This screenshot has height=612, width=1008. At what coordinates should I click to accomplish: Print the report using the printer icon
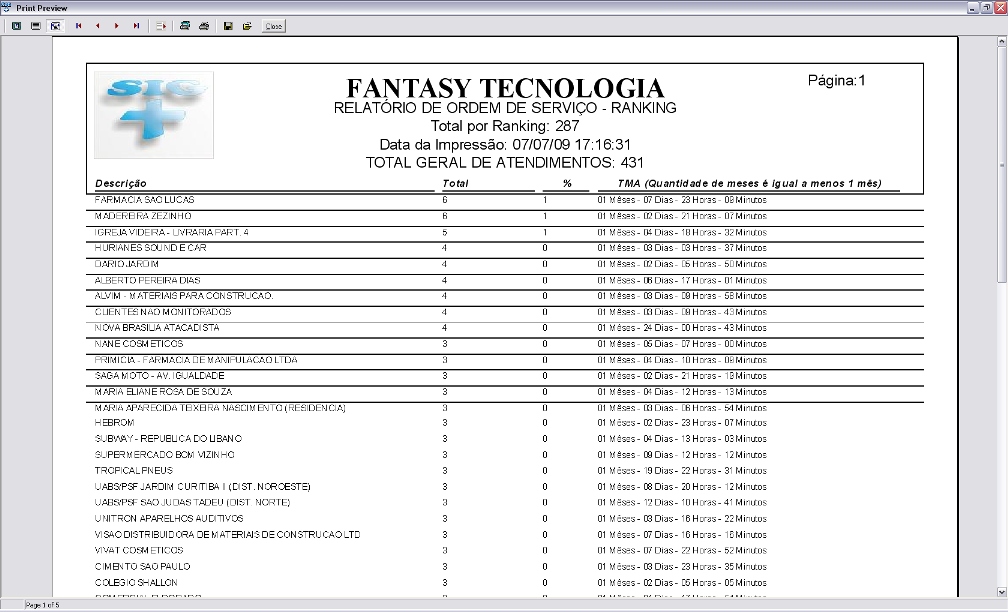point(204,26)
